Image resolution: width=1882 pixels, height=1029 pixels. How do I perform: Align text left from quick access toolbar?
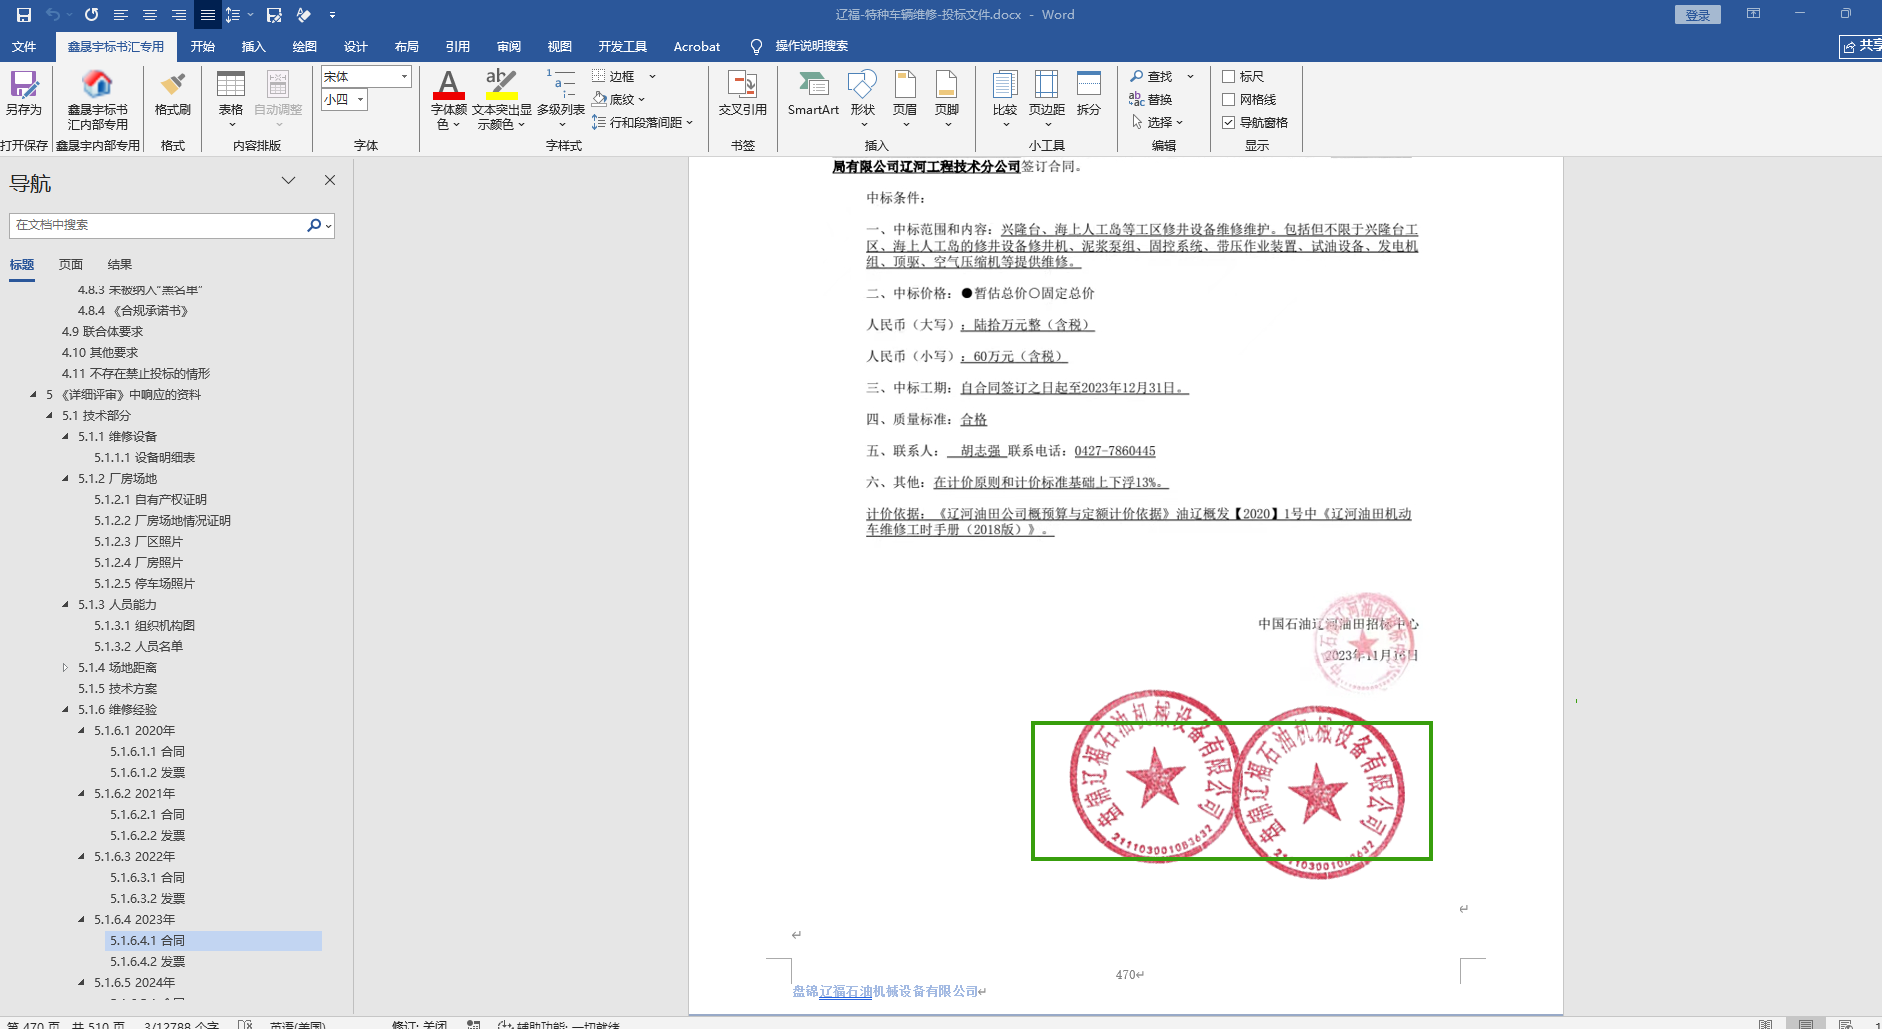pos(121,15)
